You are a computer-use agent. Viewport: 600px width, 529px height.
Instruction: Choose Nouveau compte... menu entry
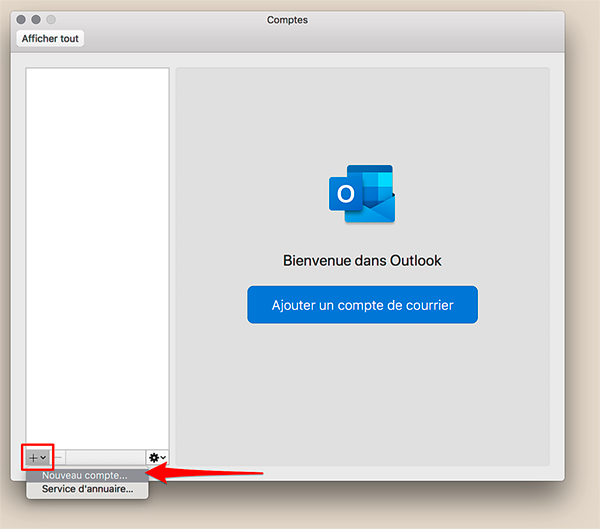[87, 475]
